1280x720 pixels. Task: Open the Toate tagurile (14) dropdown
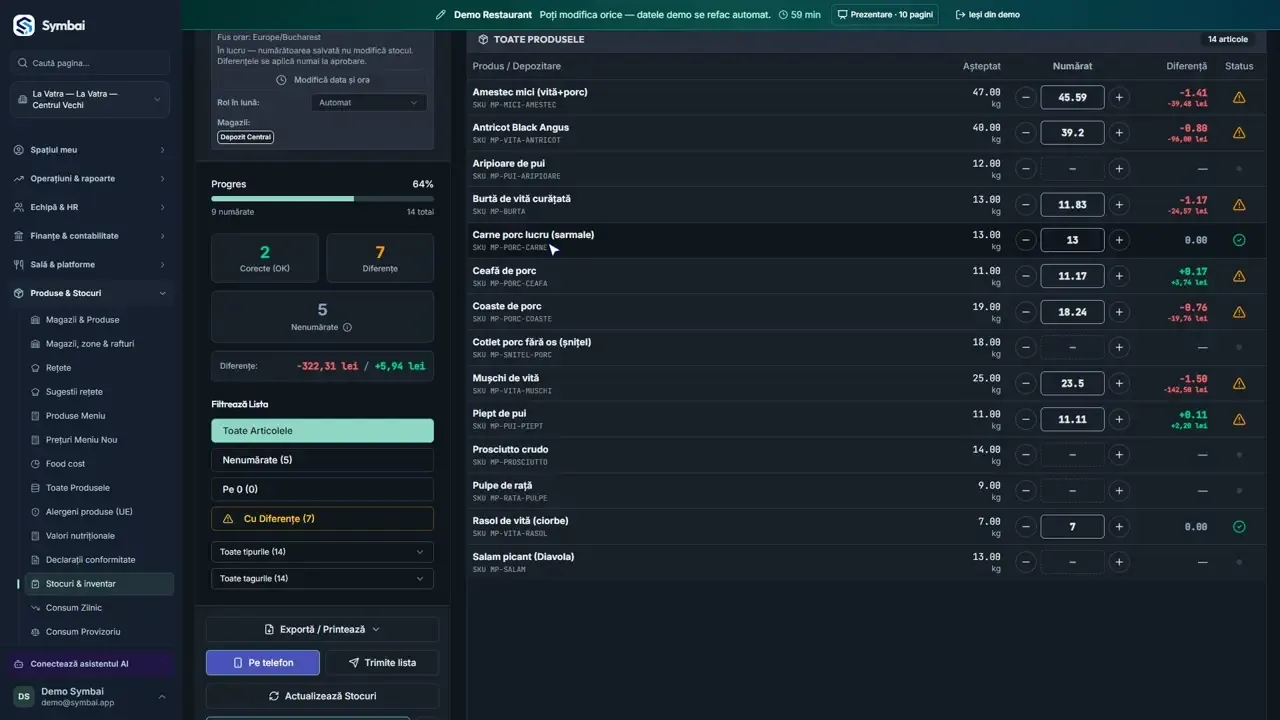pyautogui.click(x=322, y=578)
